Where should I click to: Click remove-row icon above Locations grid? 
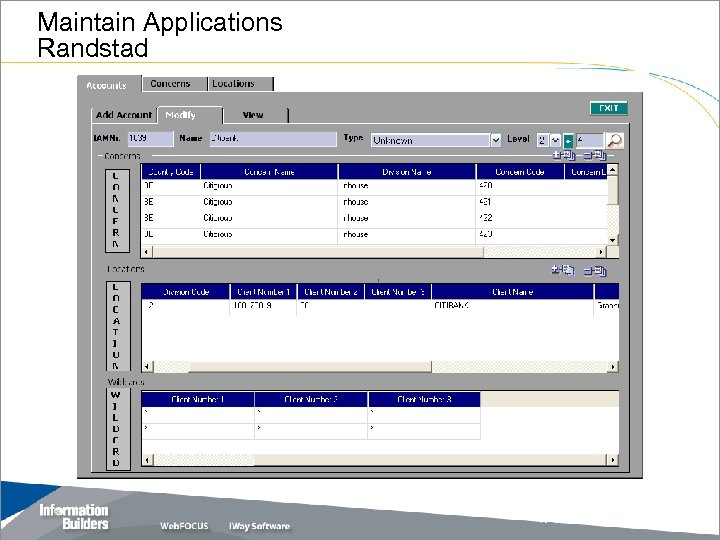(x=594, y=270)
